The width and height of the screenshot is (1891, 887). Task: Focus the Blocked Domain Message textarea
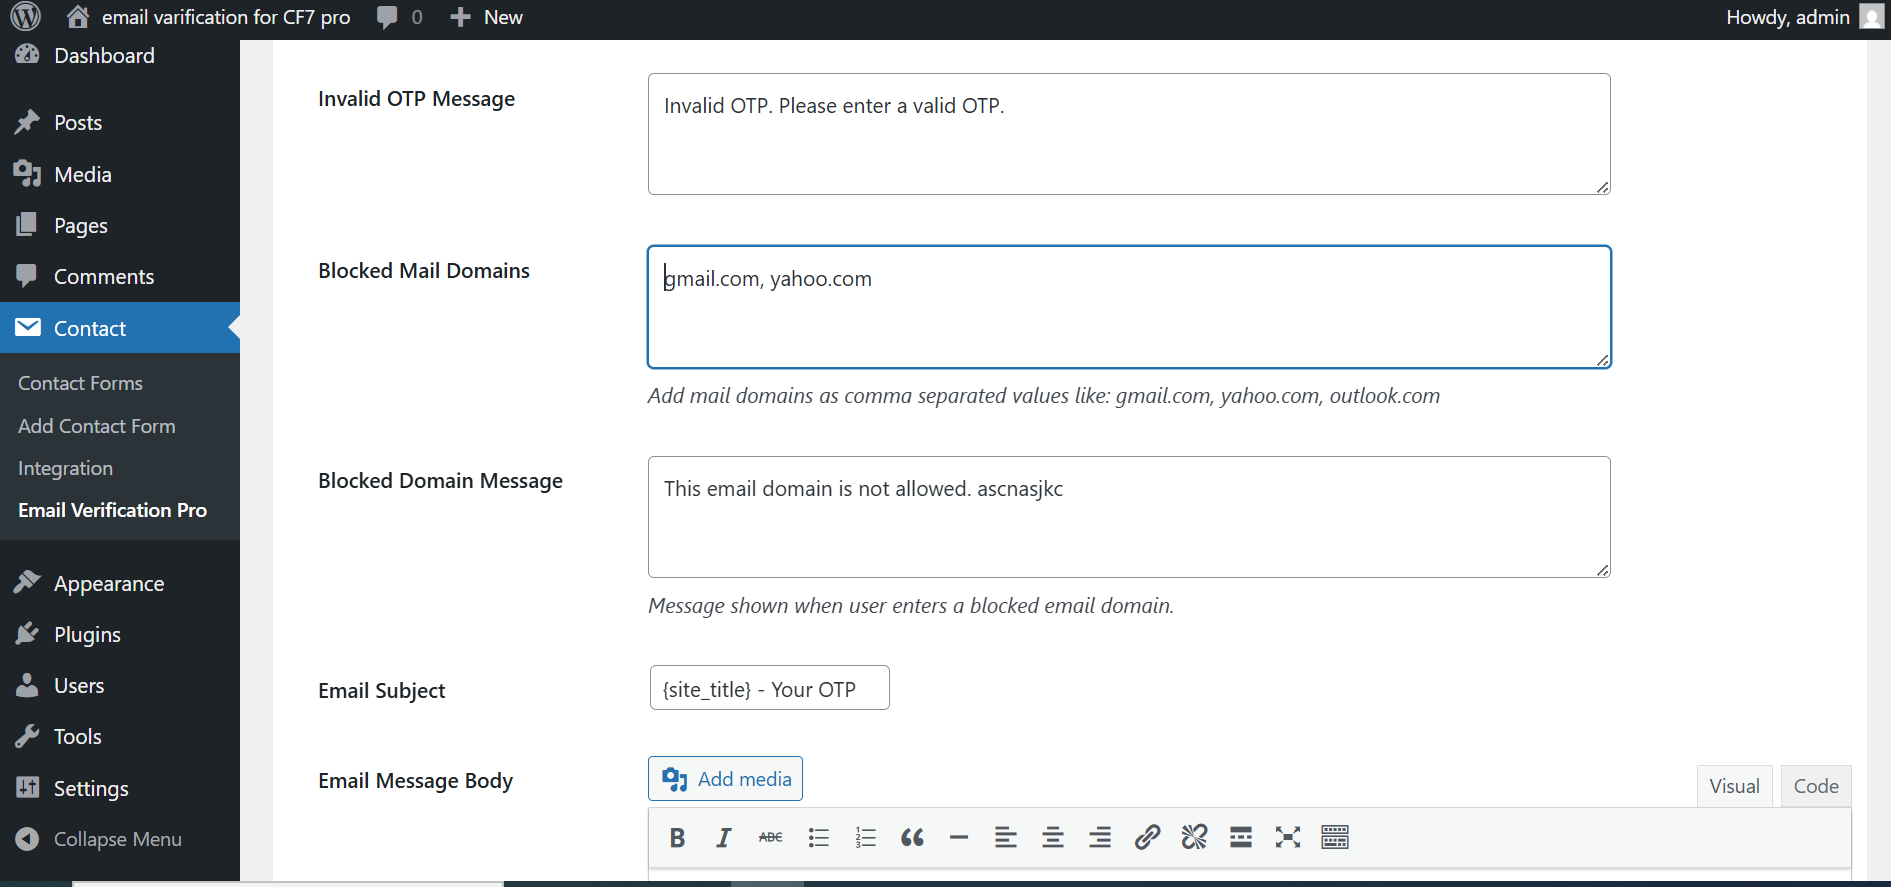click(1129, 517)
